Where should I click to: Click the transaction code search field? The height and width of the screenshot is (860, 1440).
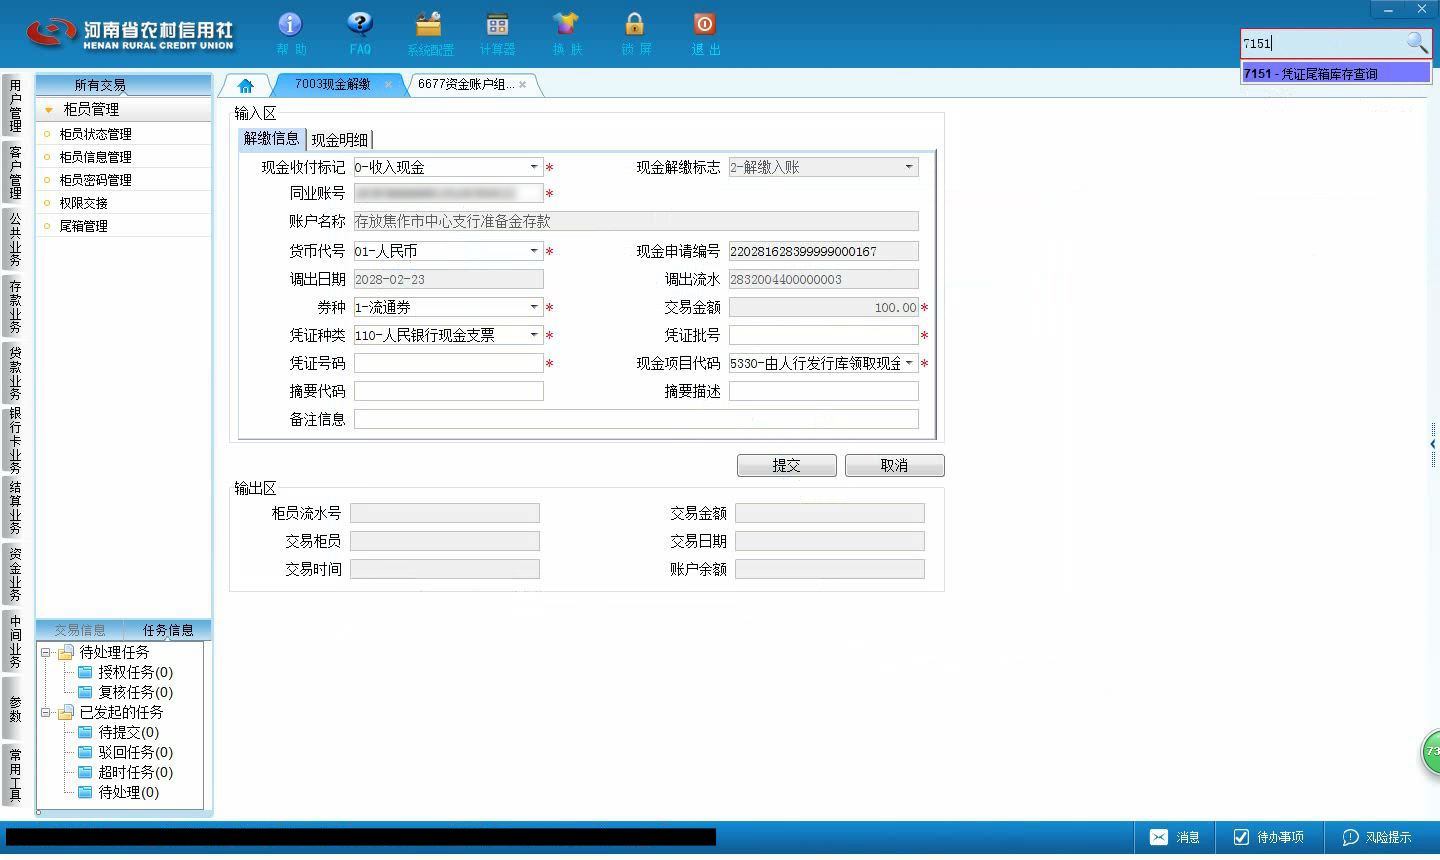point(1323,43)
